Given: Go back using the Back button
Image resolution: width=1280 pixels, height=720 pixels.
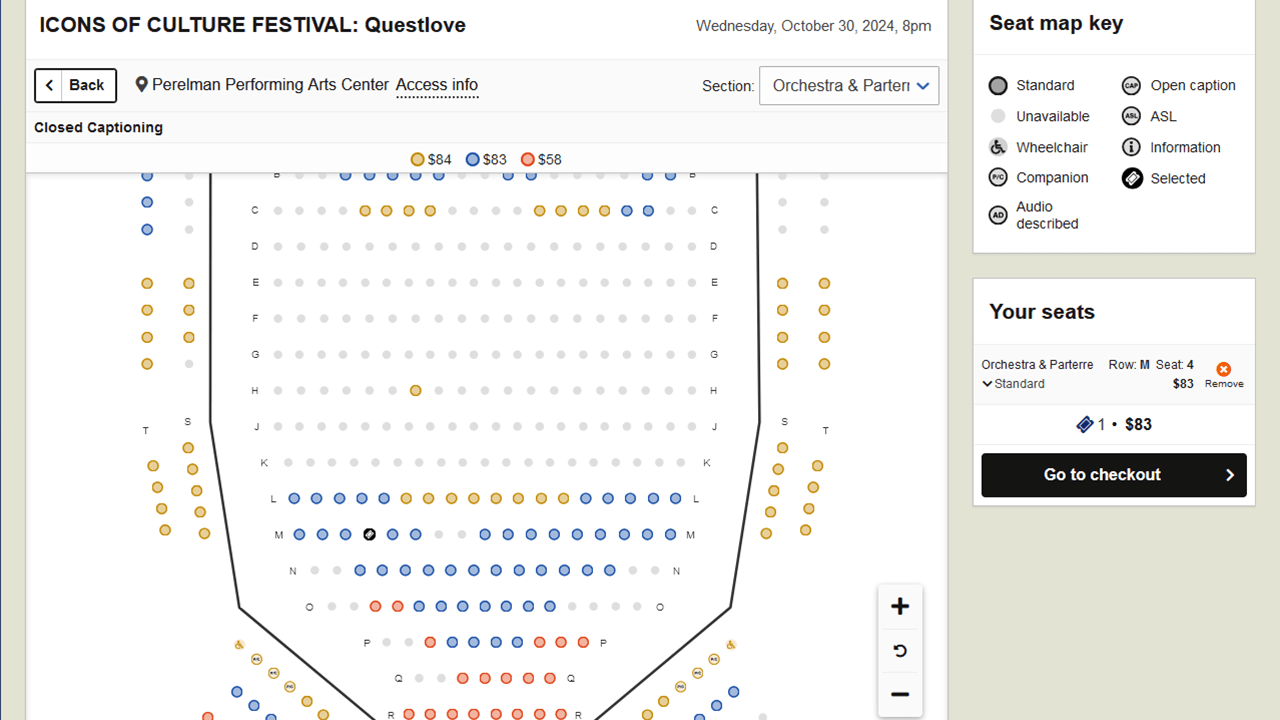Looking at the screenshot, I should pos(76,86).
